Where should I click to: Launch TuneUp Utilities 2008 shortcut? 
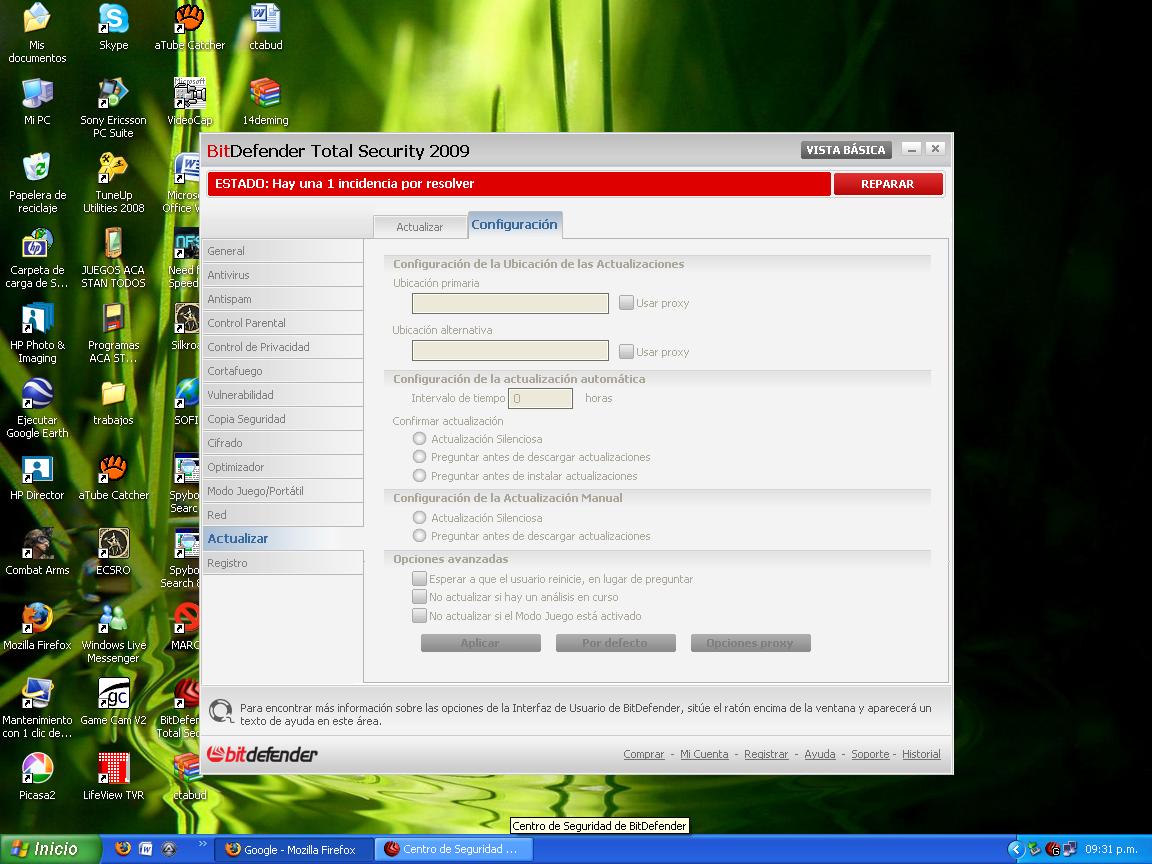113,182
